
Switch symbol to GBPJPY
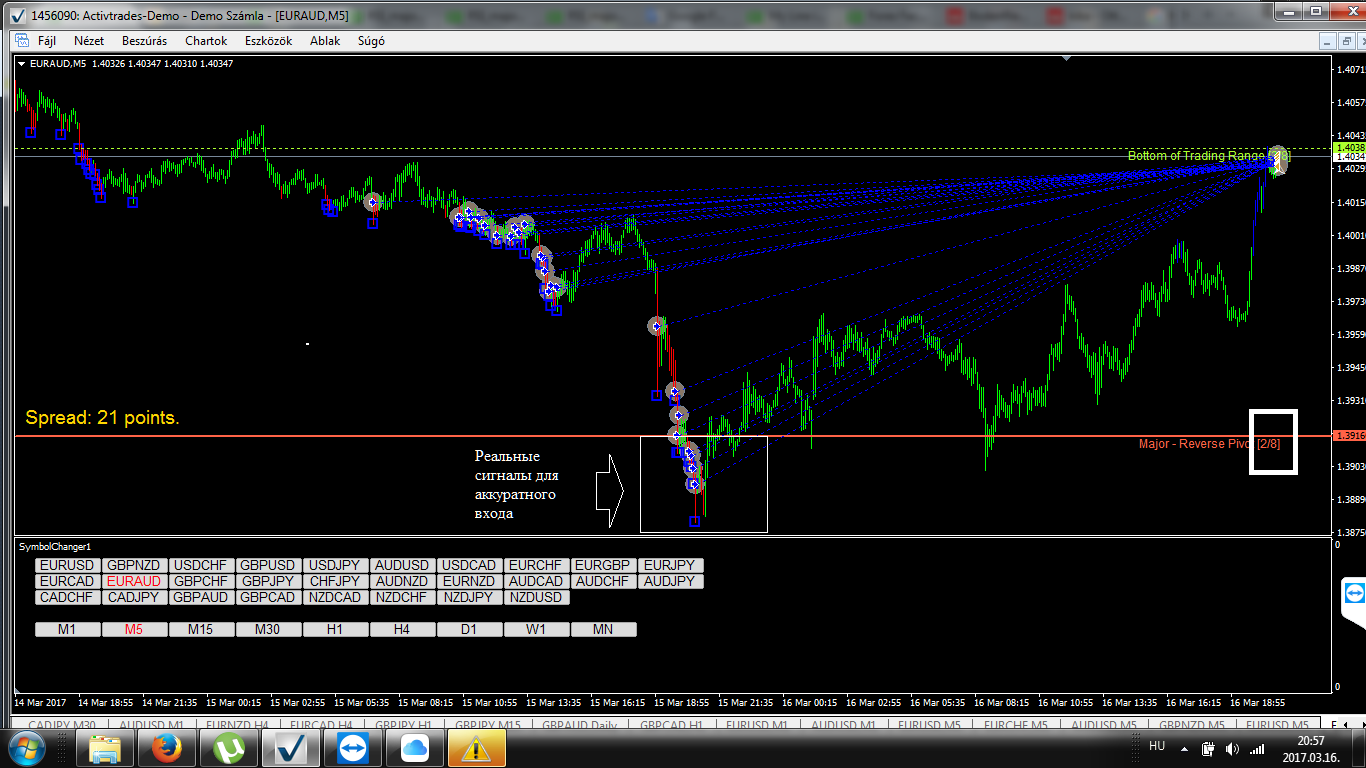click(x=269, y=581)
